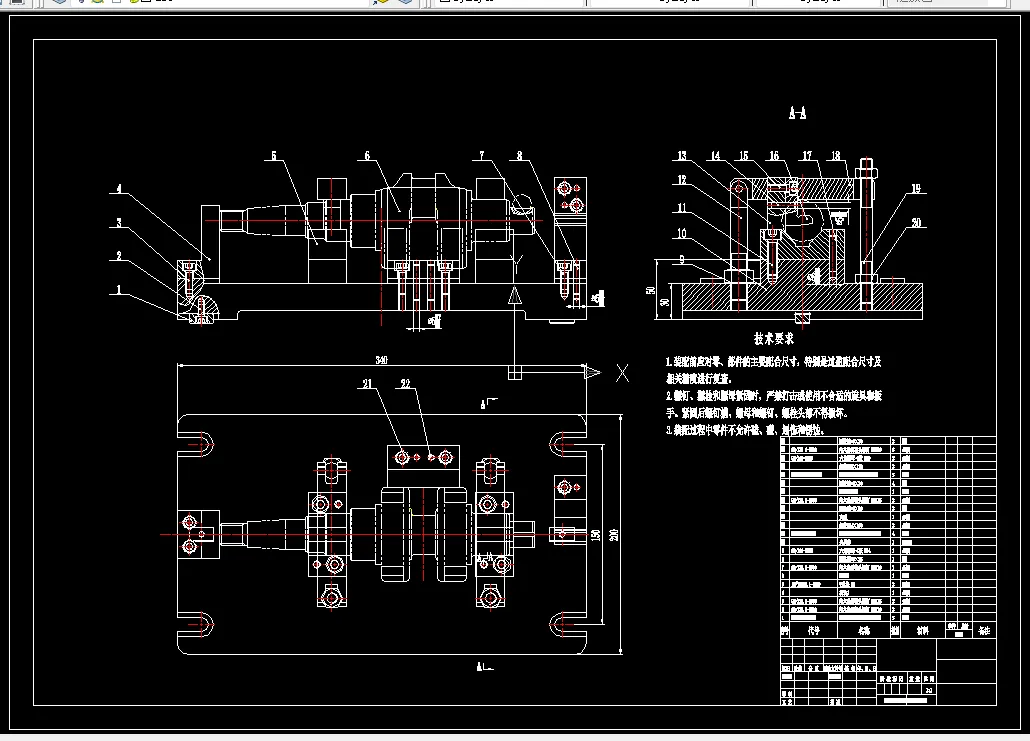
Task: Click the X axis label of UCS
Action: [x=622, y=373]
